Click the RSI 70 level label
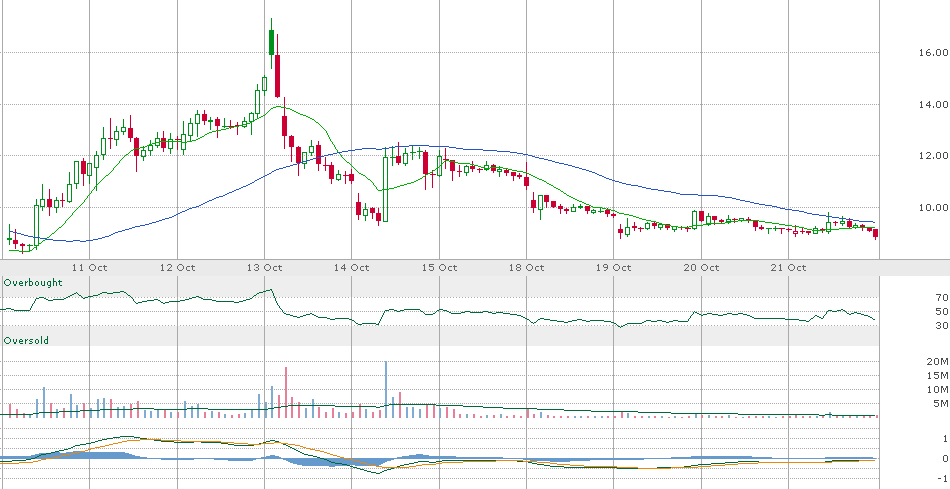950x489 pixels. (941, 298)
